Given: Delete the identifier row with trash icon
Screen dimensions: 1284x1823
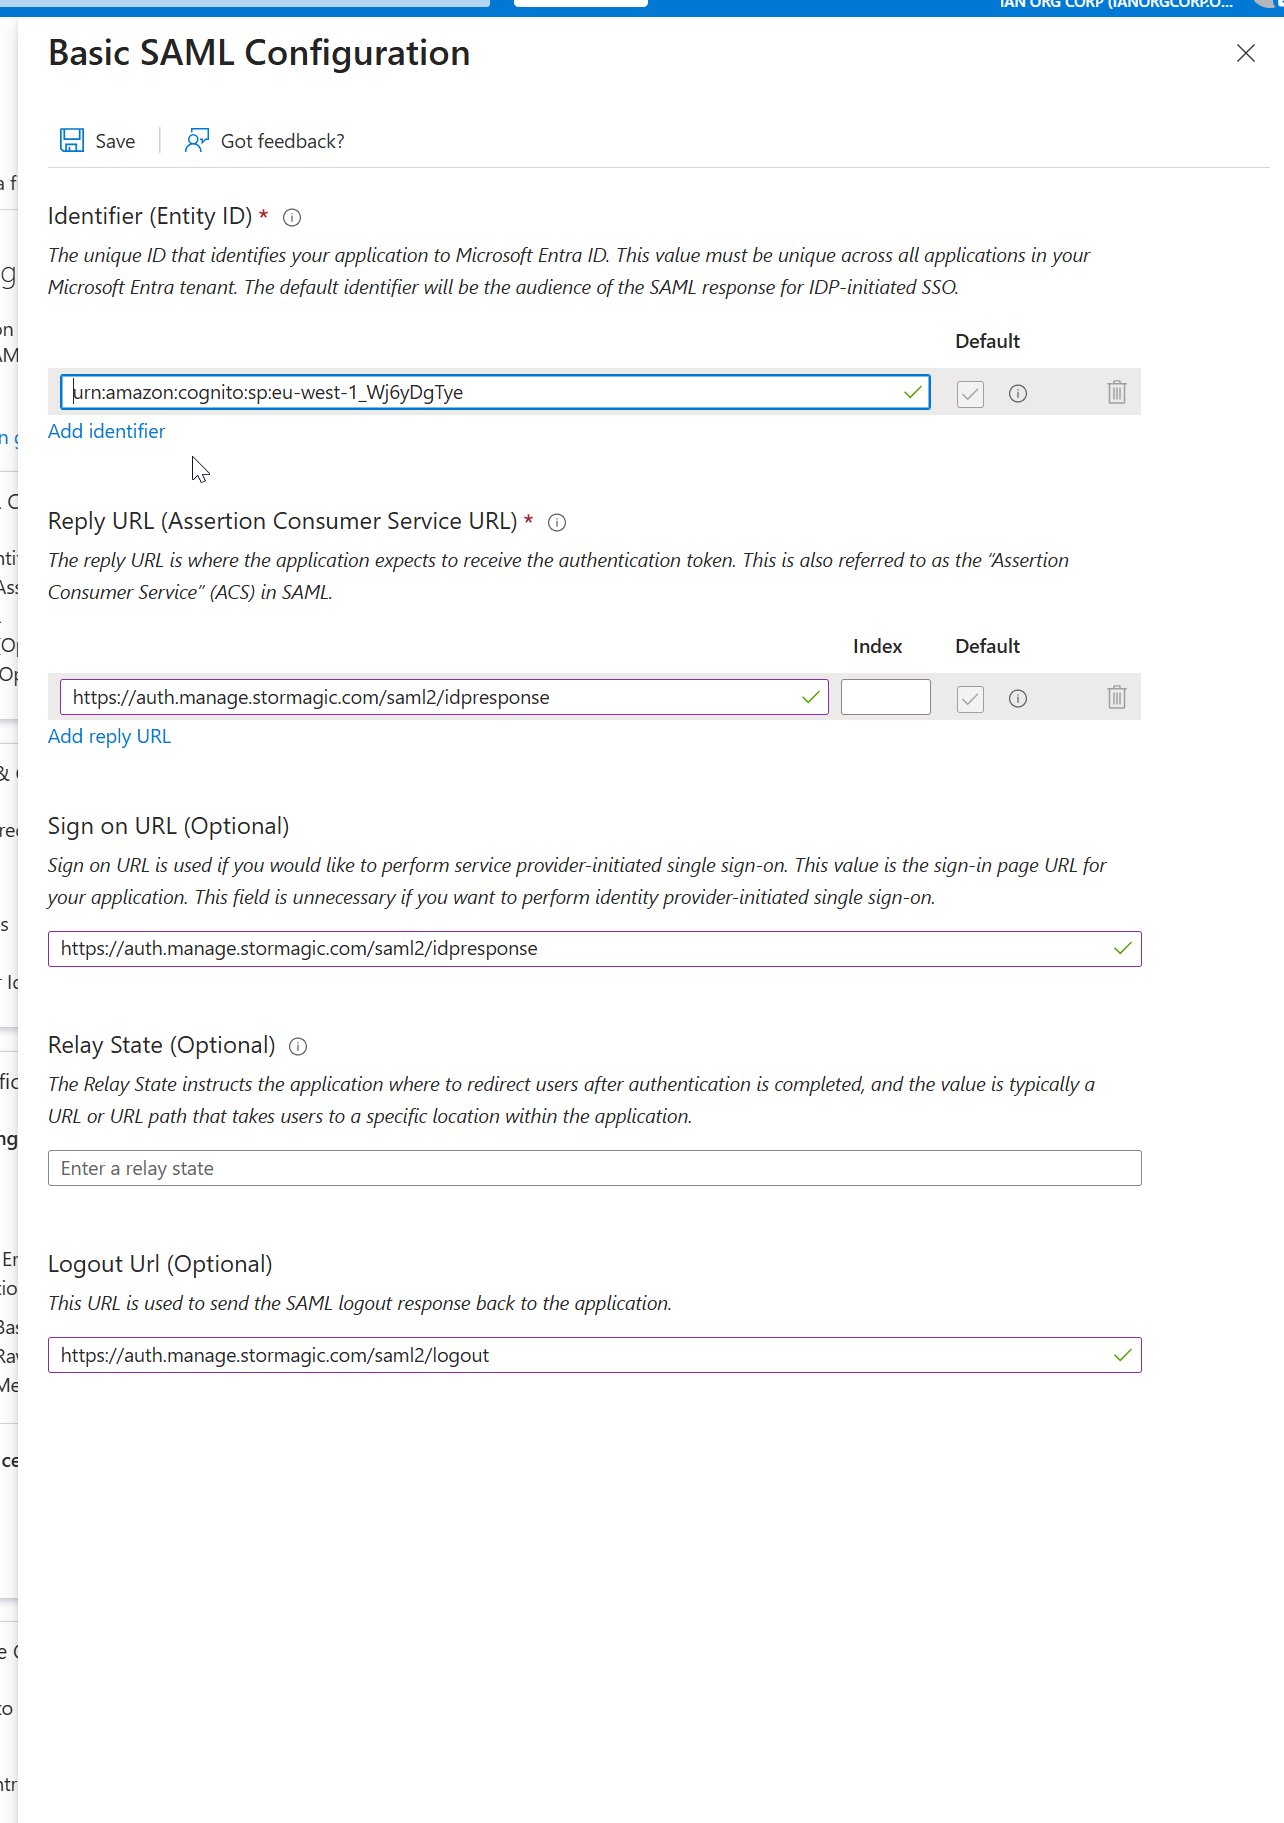Looking at the screenshot, I should pyautogui.click(x=1117, y=392).
